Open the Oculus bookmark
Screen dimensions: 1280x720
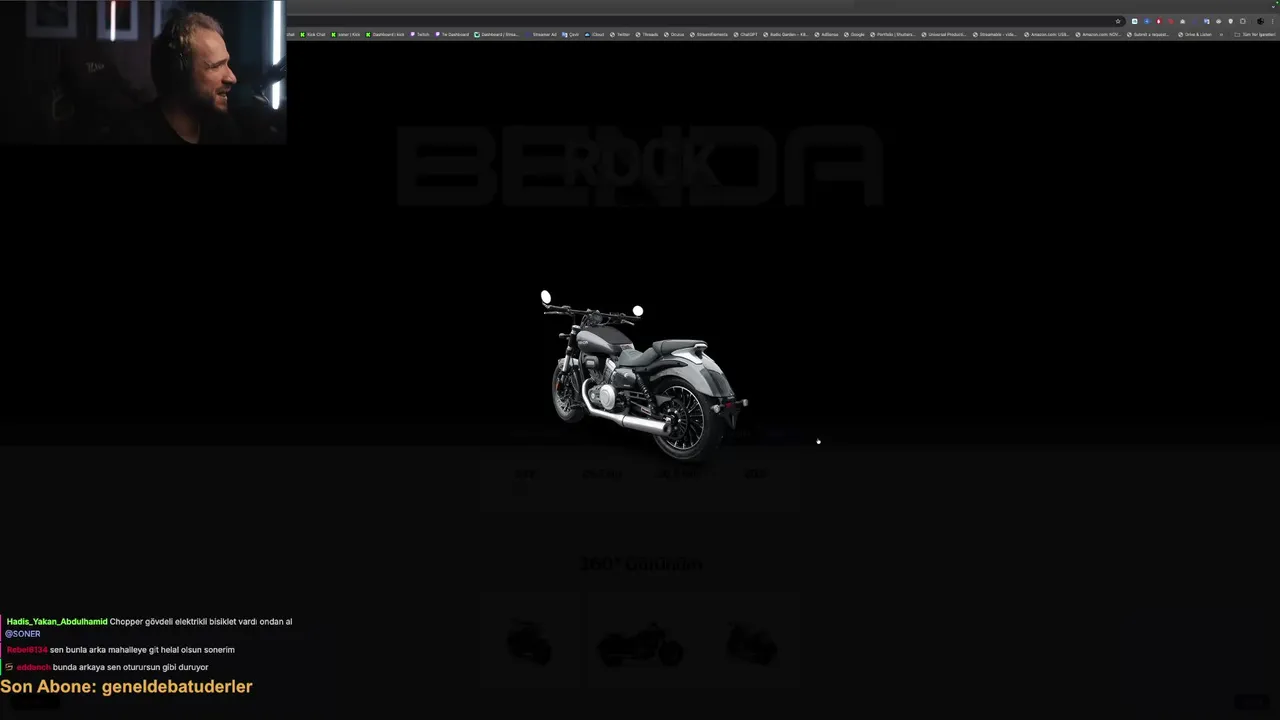[675, 34]
